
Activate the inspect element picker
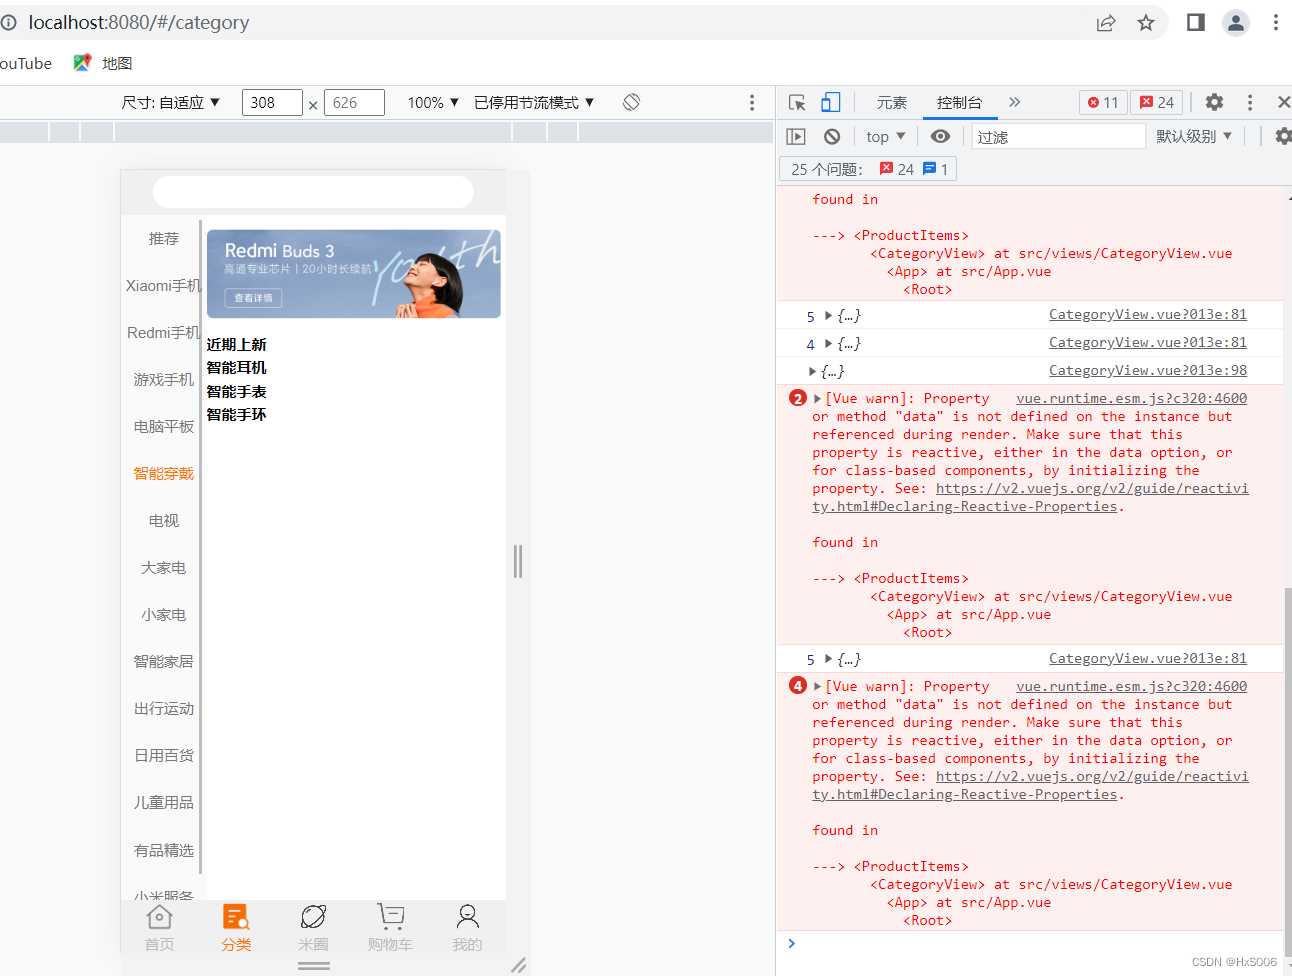(797, 102)
